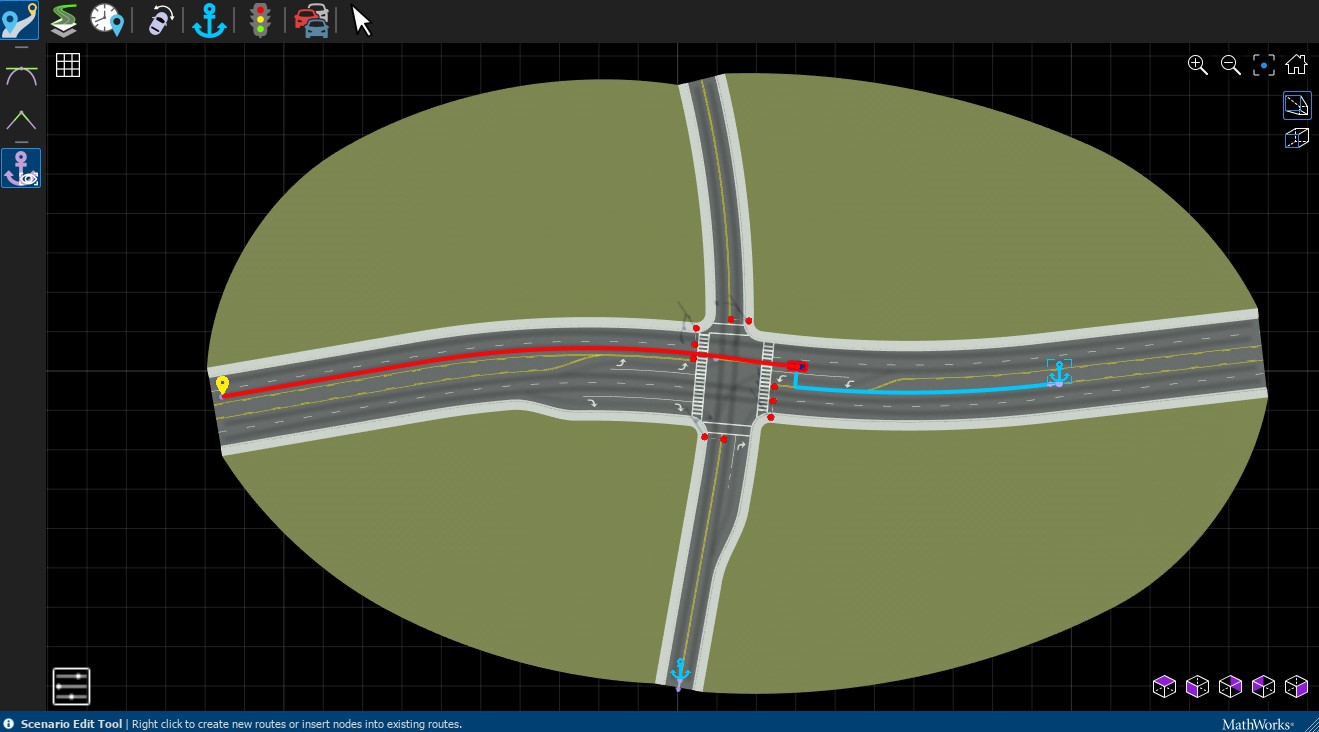Toggle the grid display button
Screen dimensions: 1319x732
(68, 66)
